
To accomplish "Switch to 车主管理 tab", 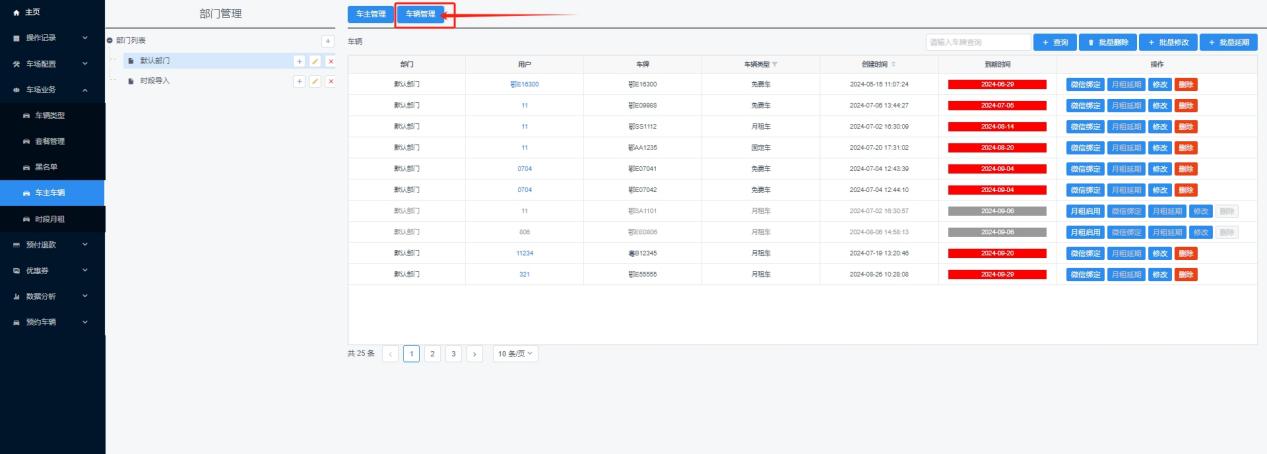I will click(x=371, y=14).
